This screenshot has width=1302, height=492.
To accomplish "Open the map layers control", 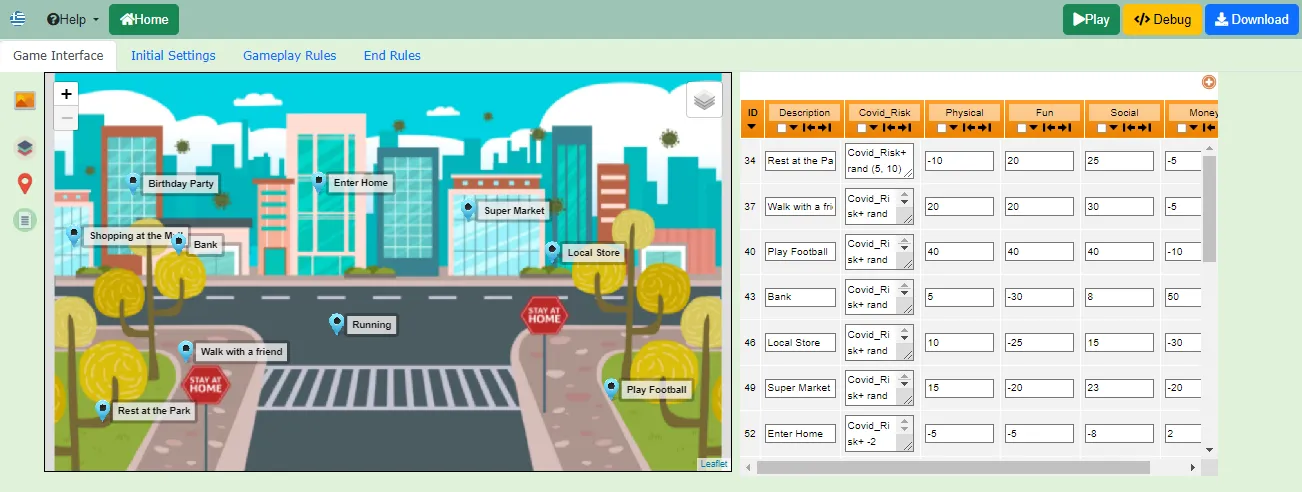I will pos(705,100).
